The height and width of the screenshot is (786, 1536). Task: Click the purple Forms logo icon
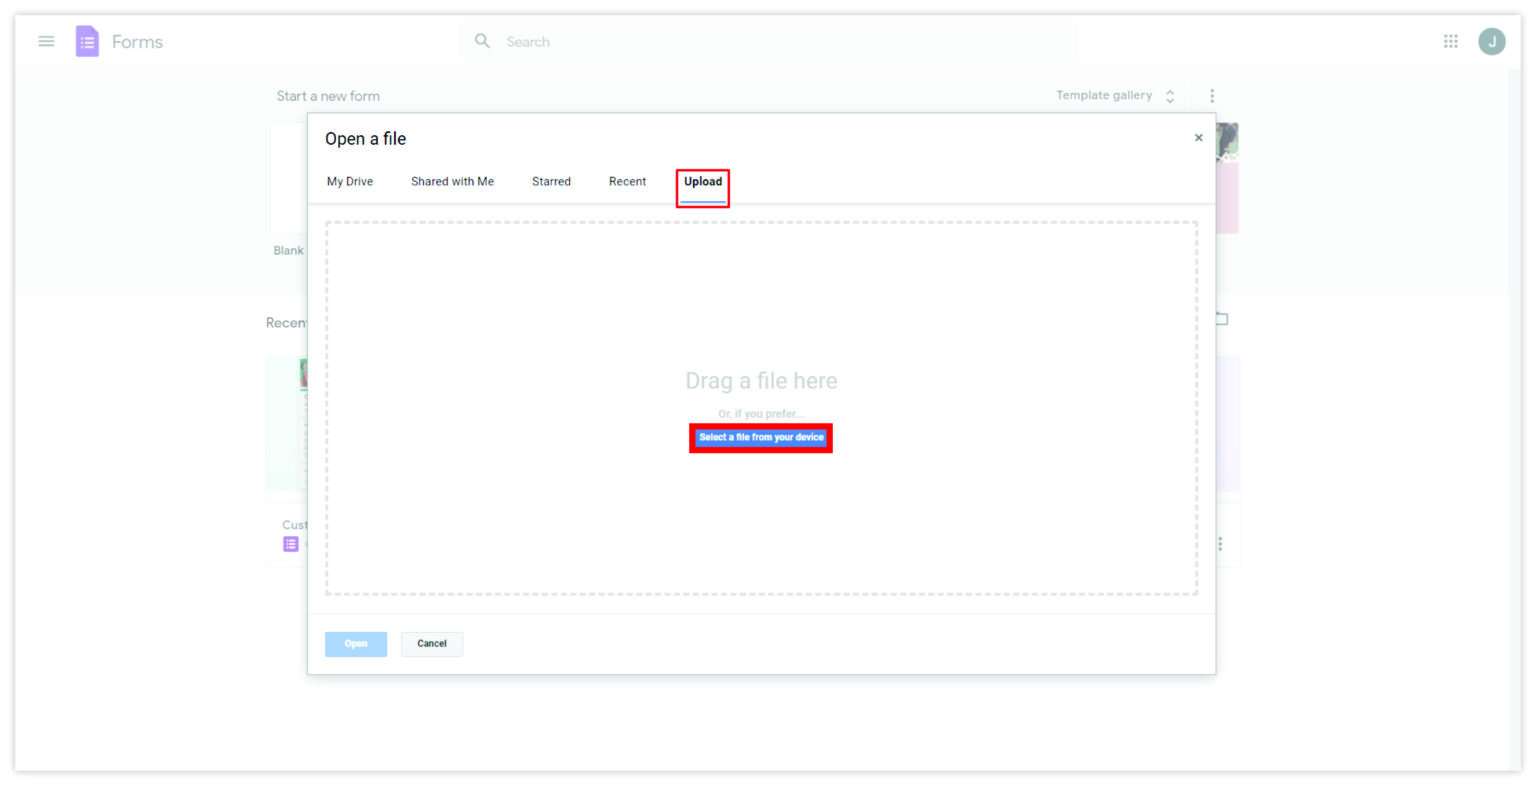coord(87,41)
